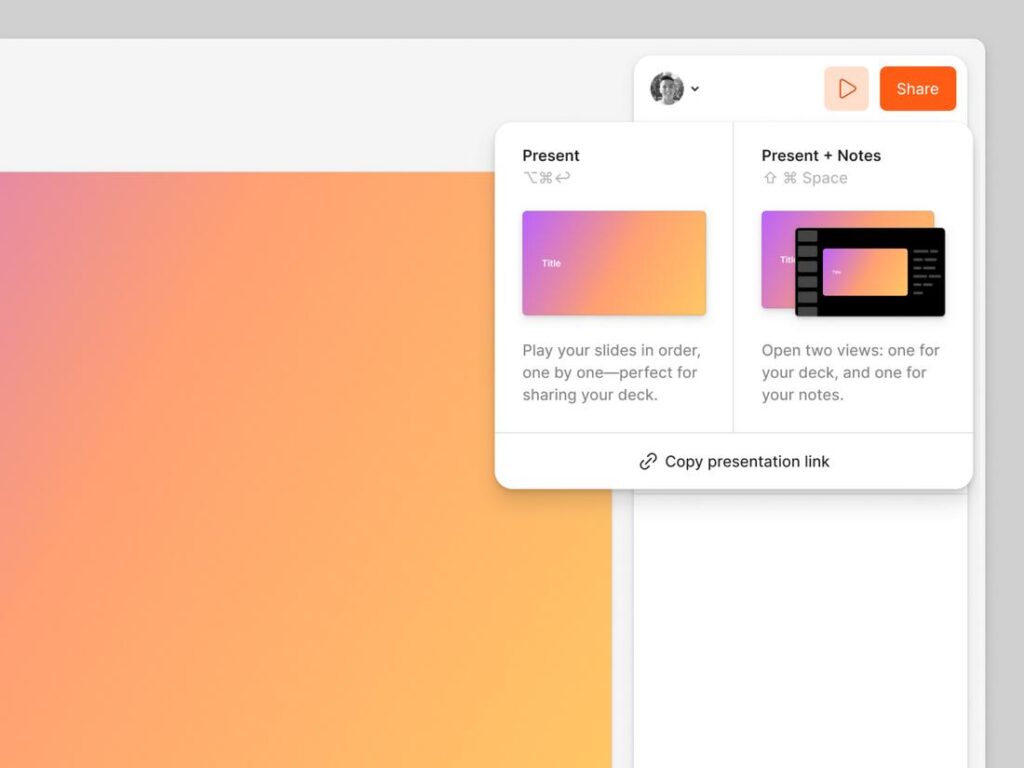Click the user avatar photo
This screenshot has height=768, width=1024.
coord(668,88)
